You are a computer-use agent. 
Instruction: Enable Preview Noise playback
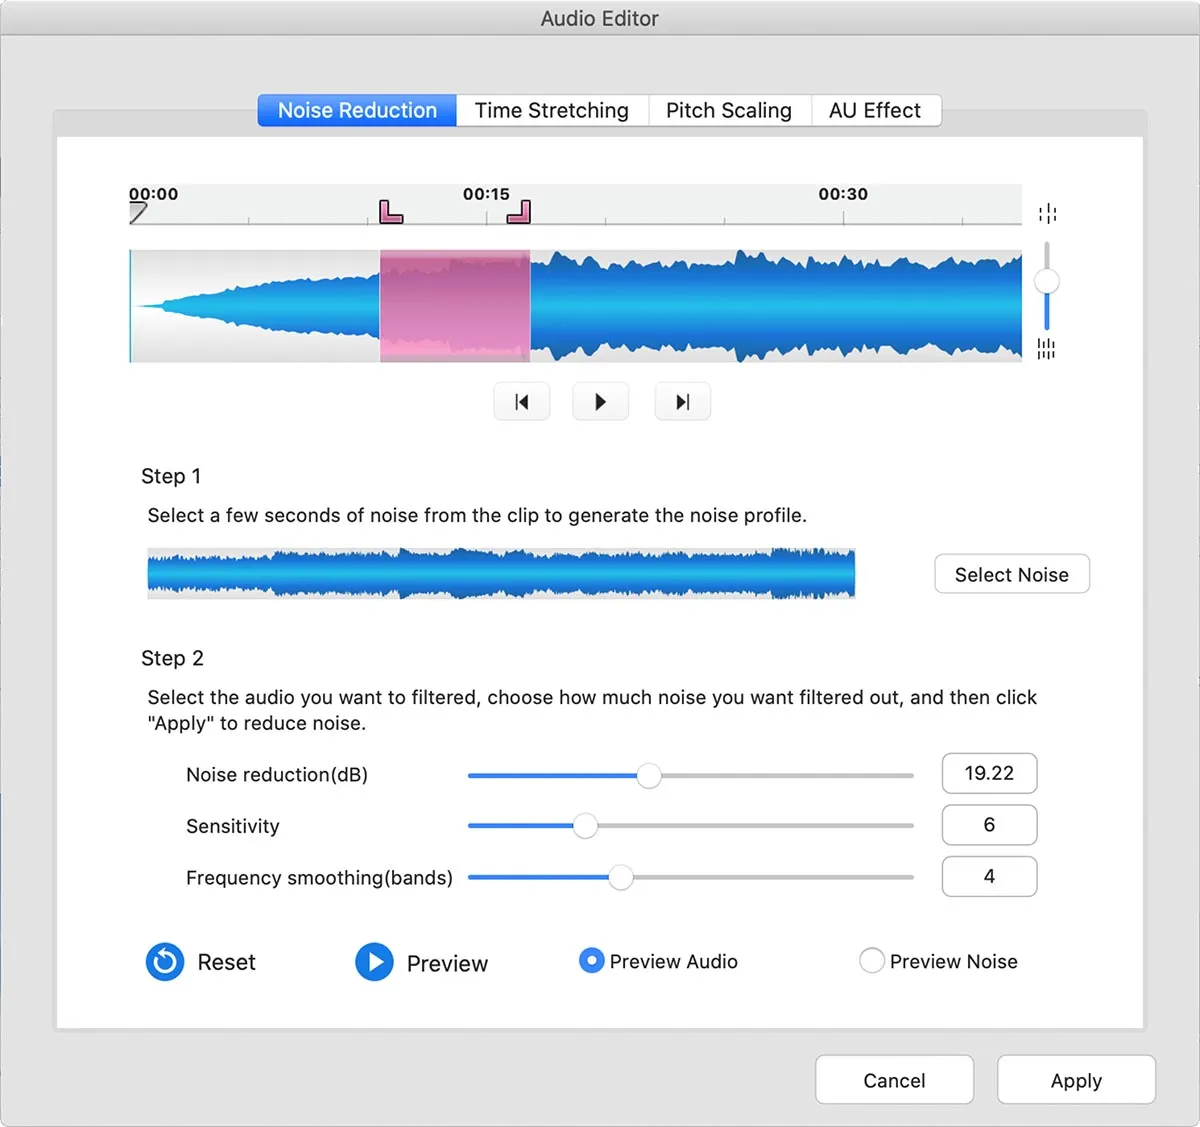coord(871,960)
